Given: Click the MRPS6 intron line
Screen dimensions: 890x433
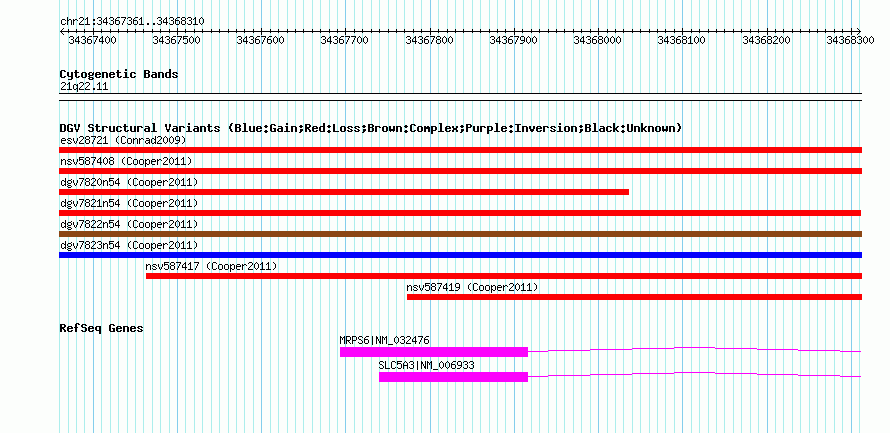Looking at the screenshot, I should tap(695, 350).
